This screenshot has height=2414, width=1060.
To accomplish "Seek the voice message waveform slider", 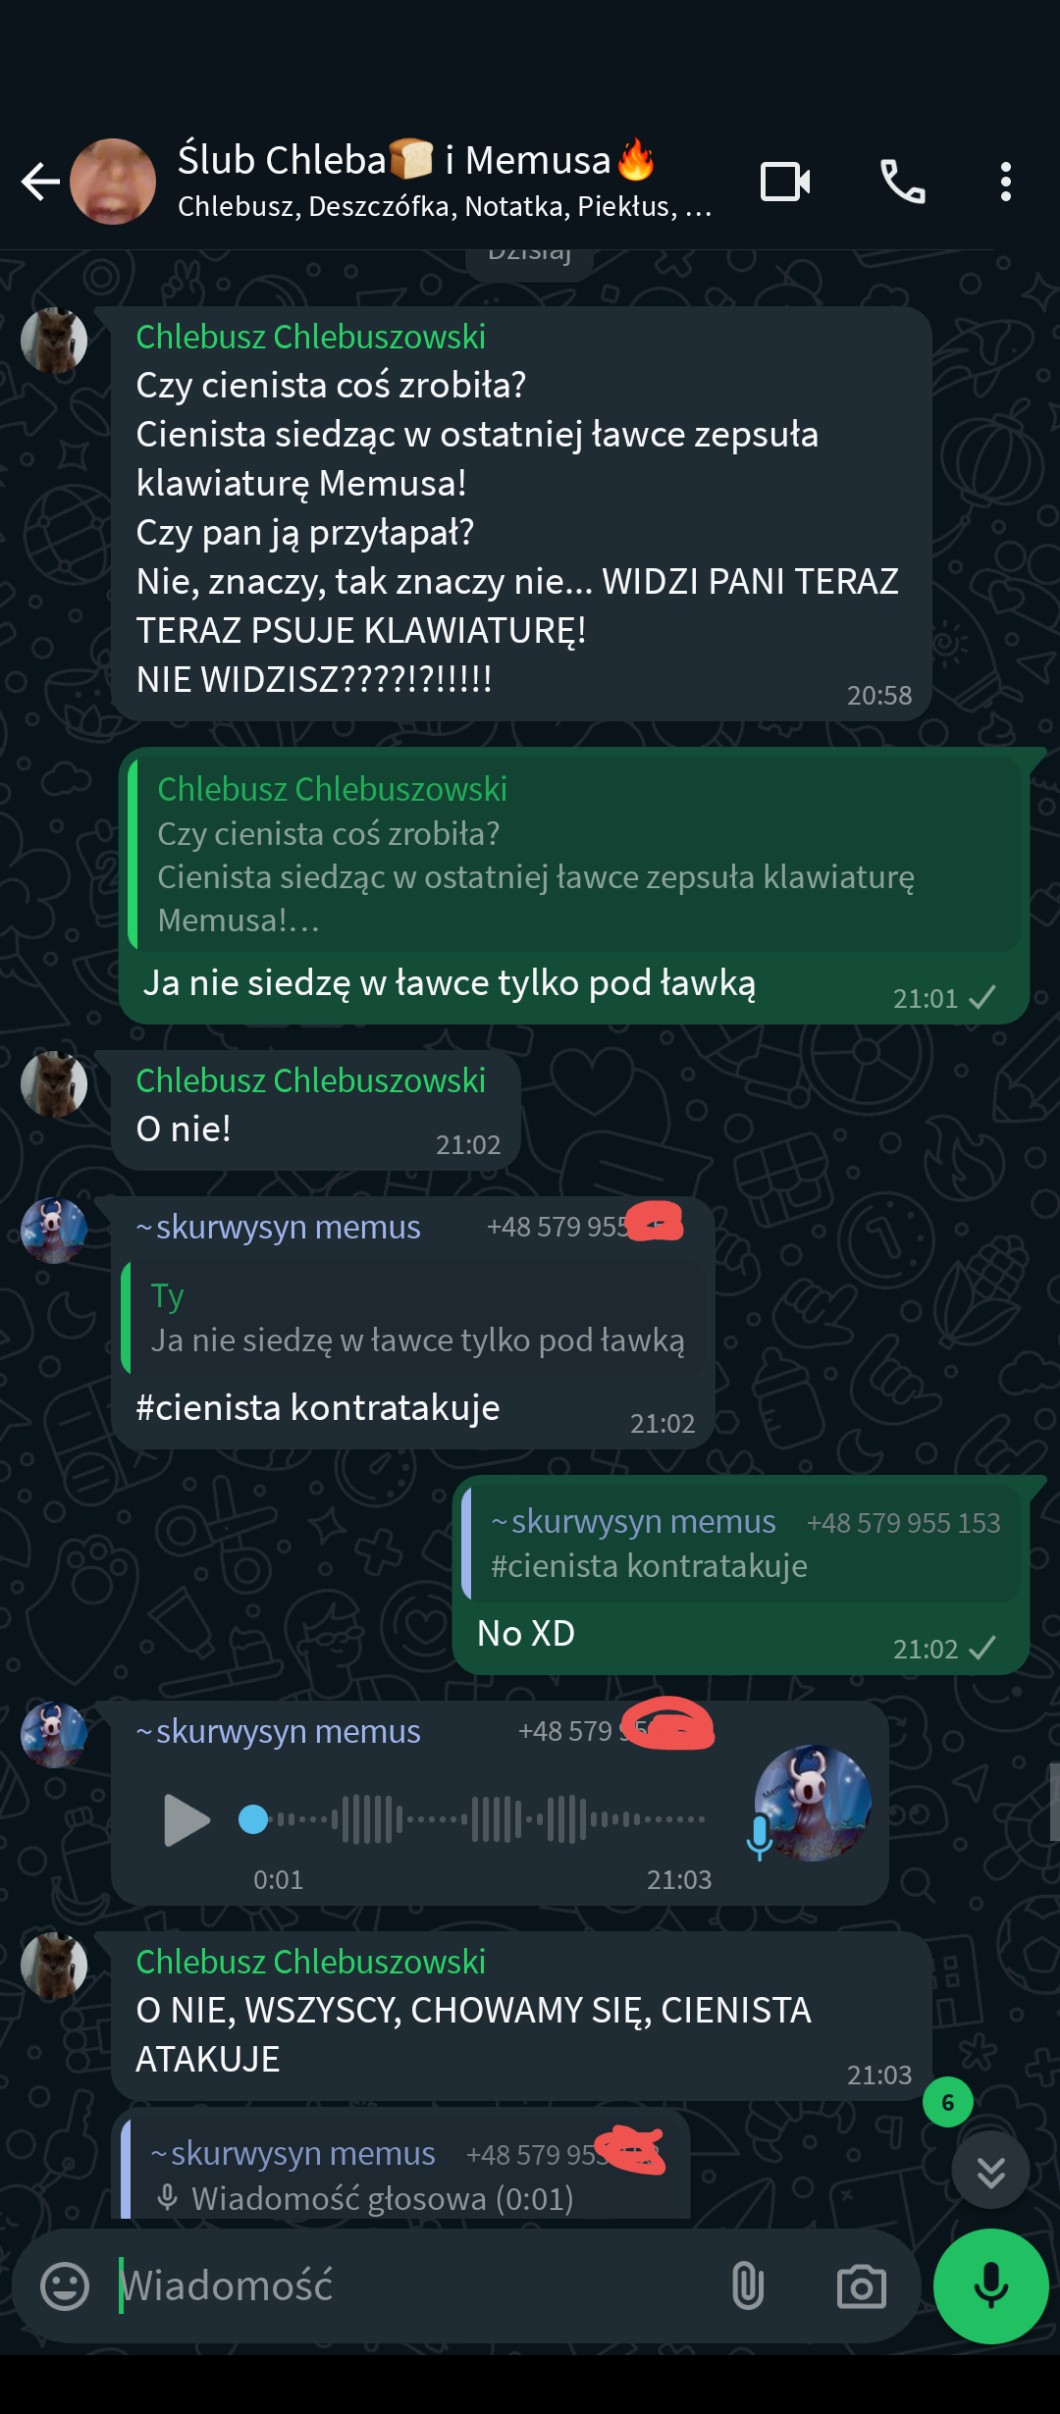I will (x=472, y=1820).
